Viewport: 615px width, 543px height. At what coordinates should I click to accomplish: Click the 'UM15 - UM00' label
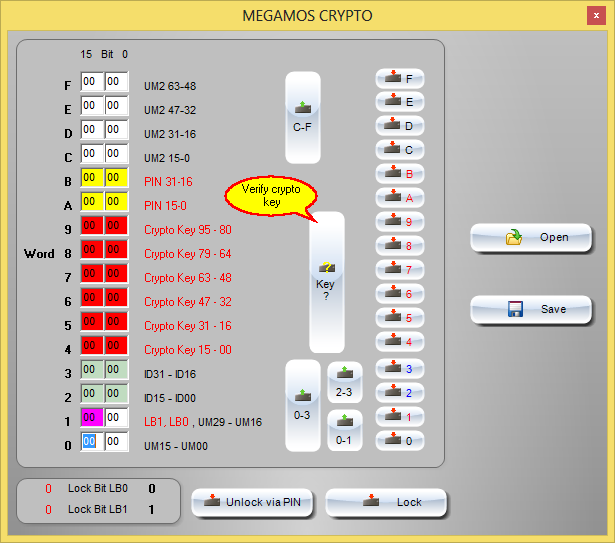[176, 446]
